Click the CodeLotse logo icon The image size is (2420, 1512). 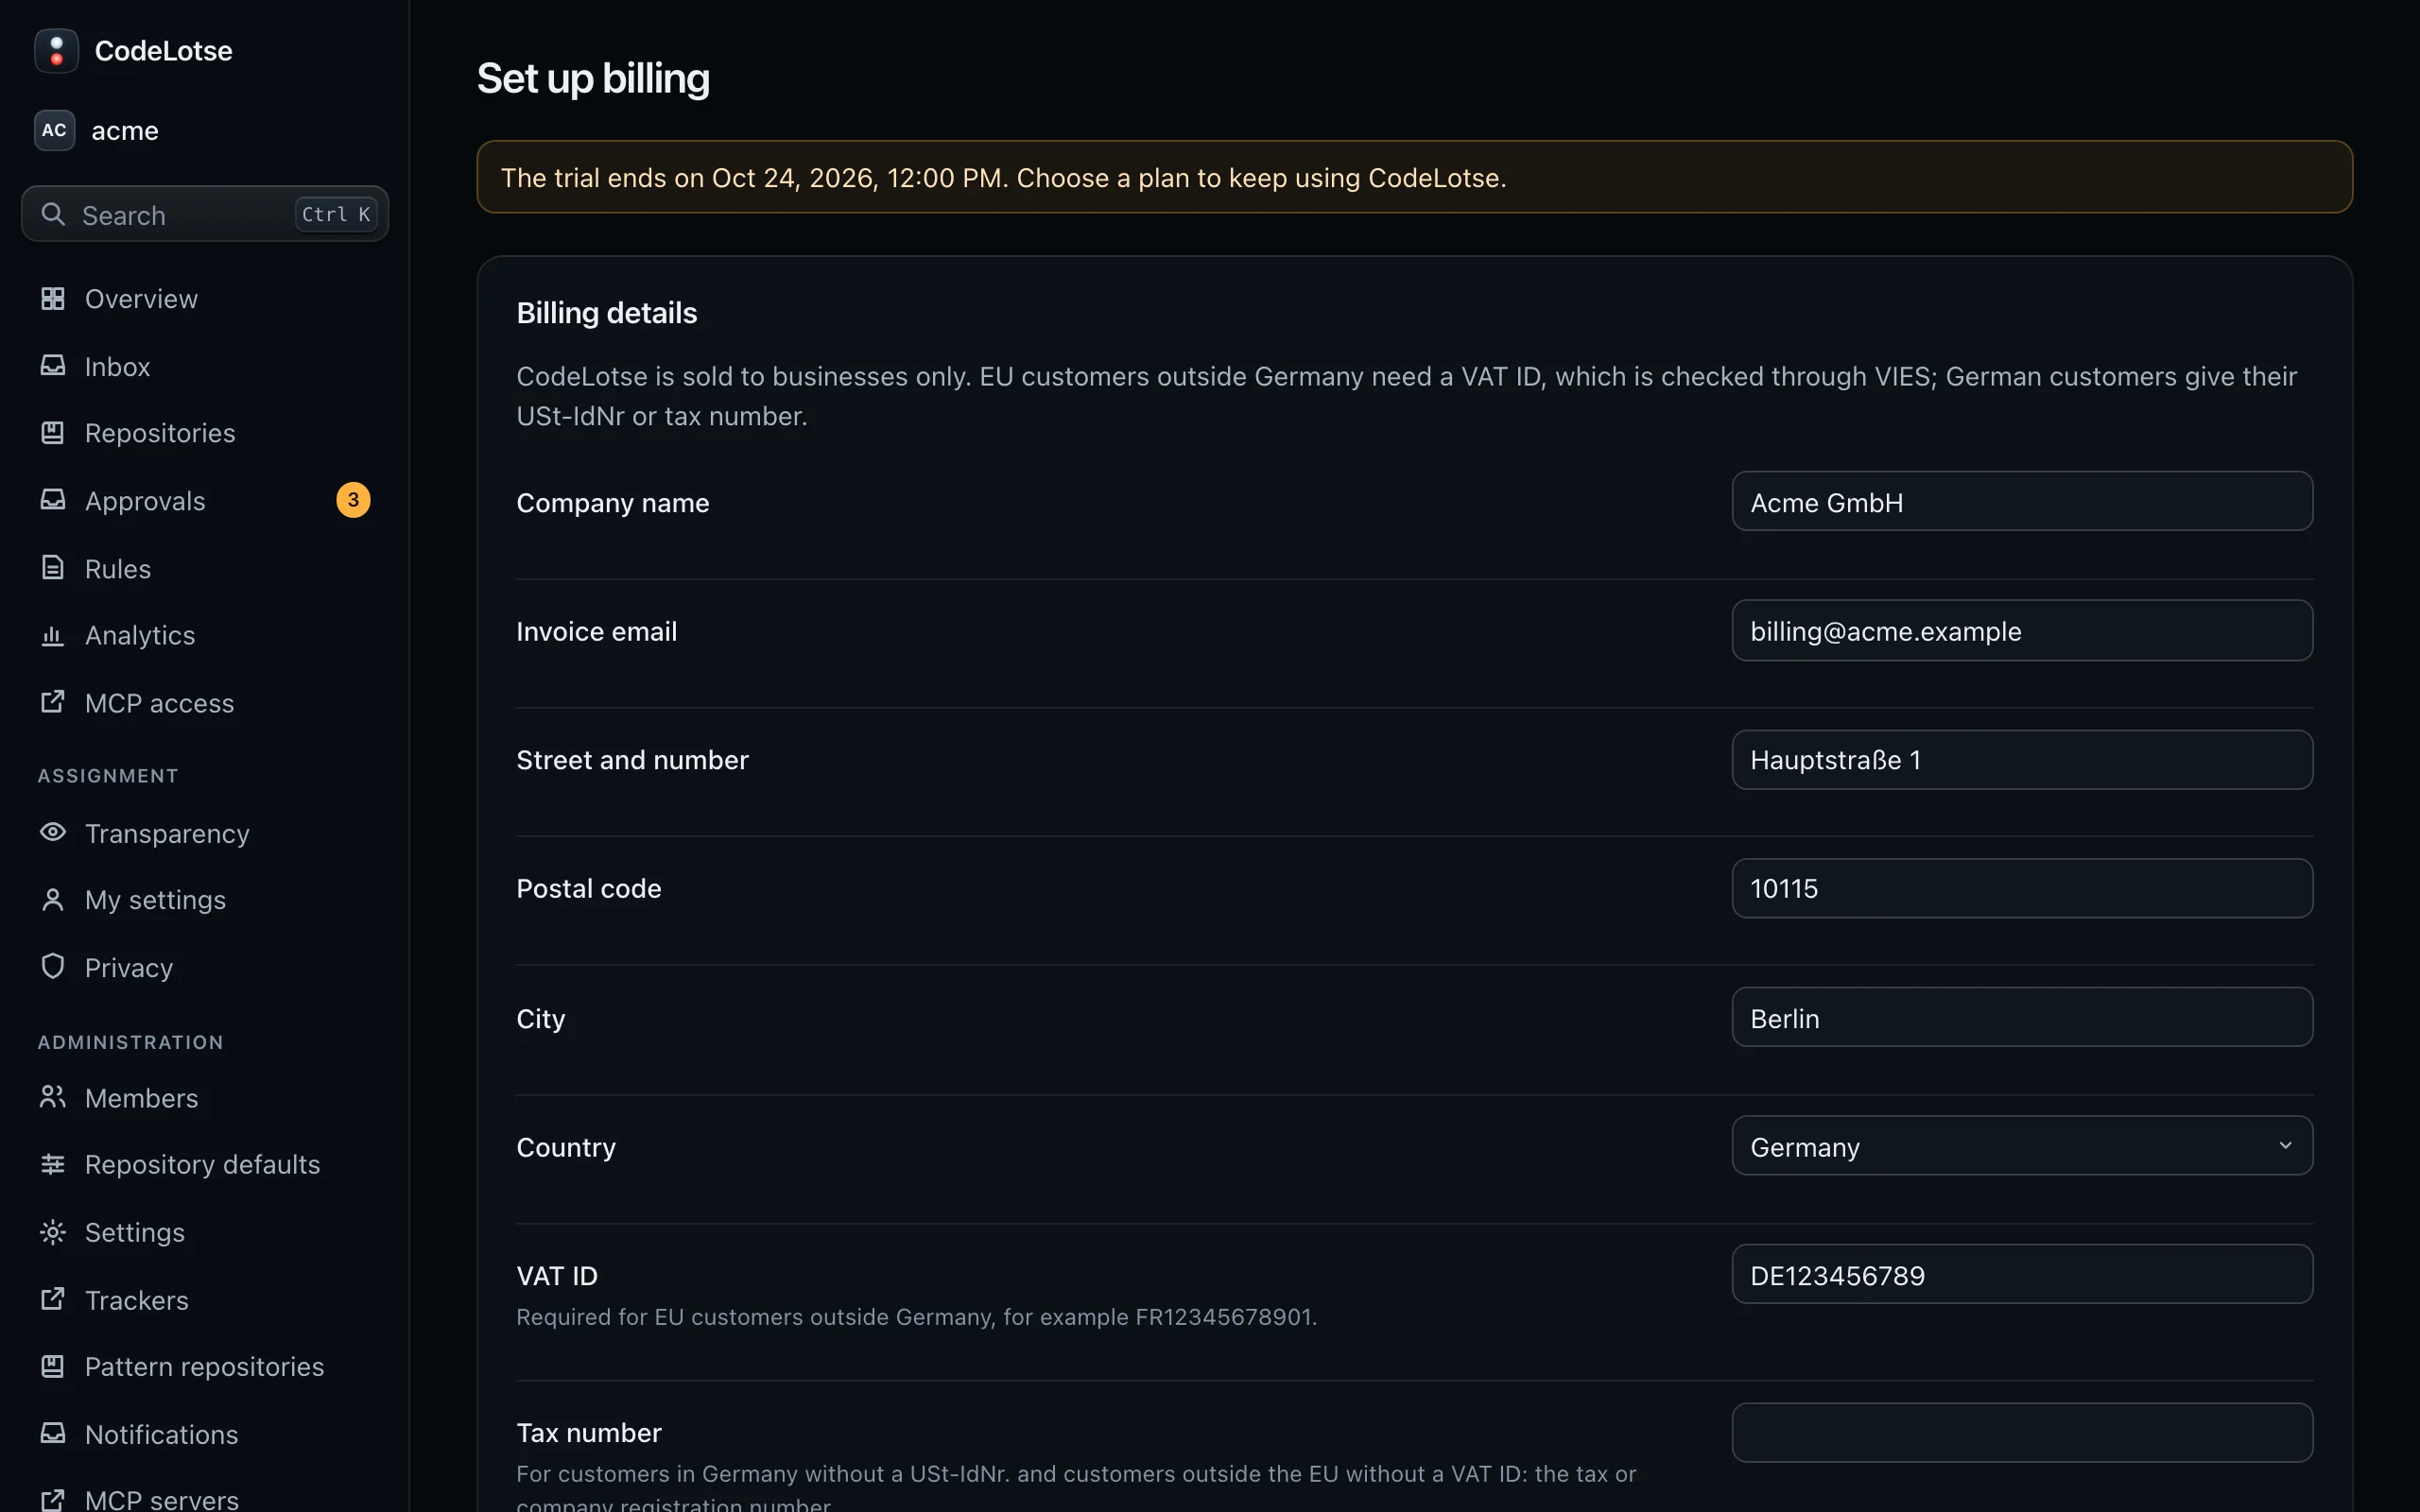[56, 50]
